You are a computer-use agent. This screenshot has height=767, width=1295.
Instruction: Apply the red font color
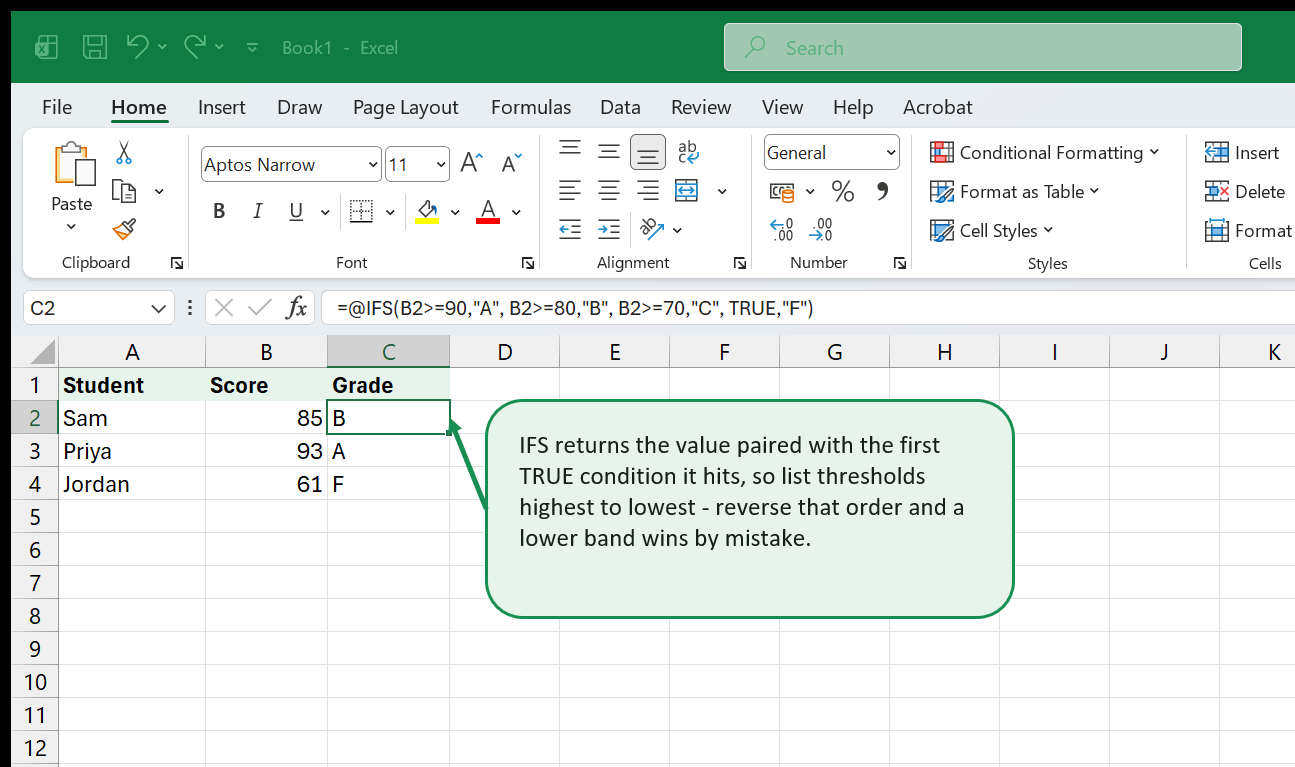(488, 211)
